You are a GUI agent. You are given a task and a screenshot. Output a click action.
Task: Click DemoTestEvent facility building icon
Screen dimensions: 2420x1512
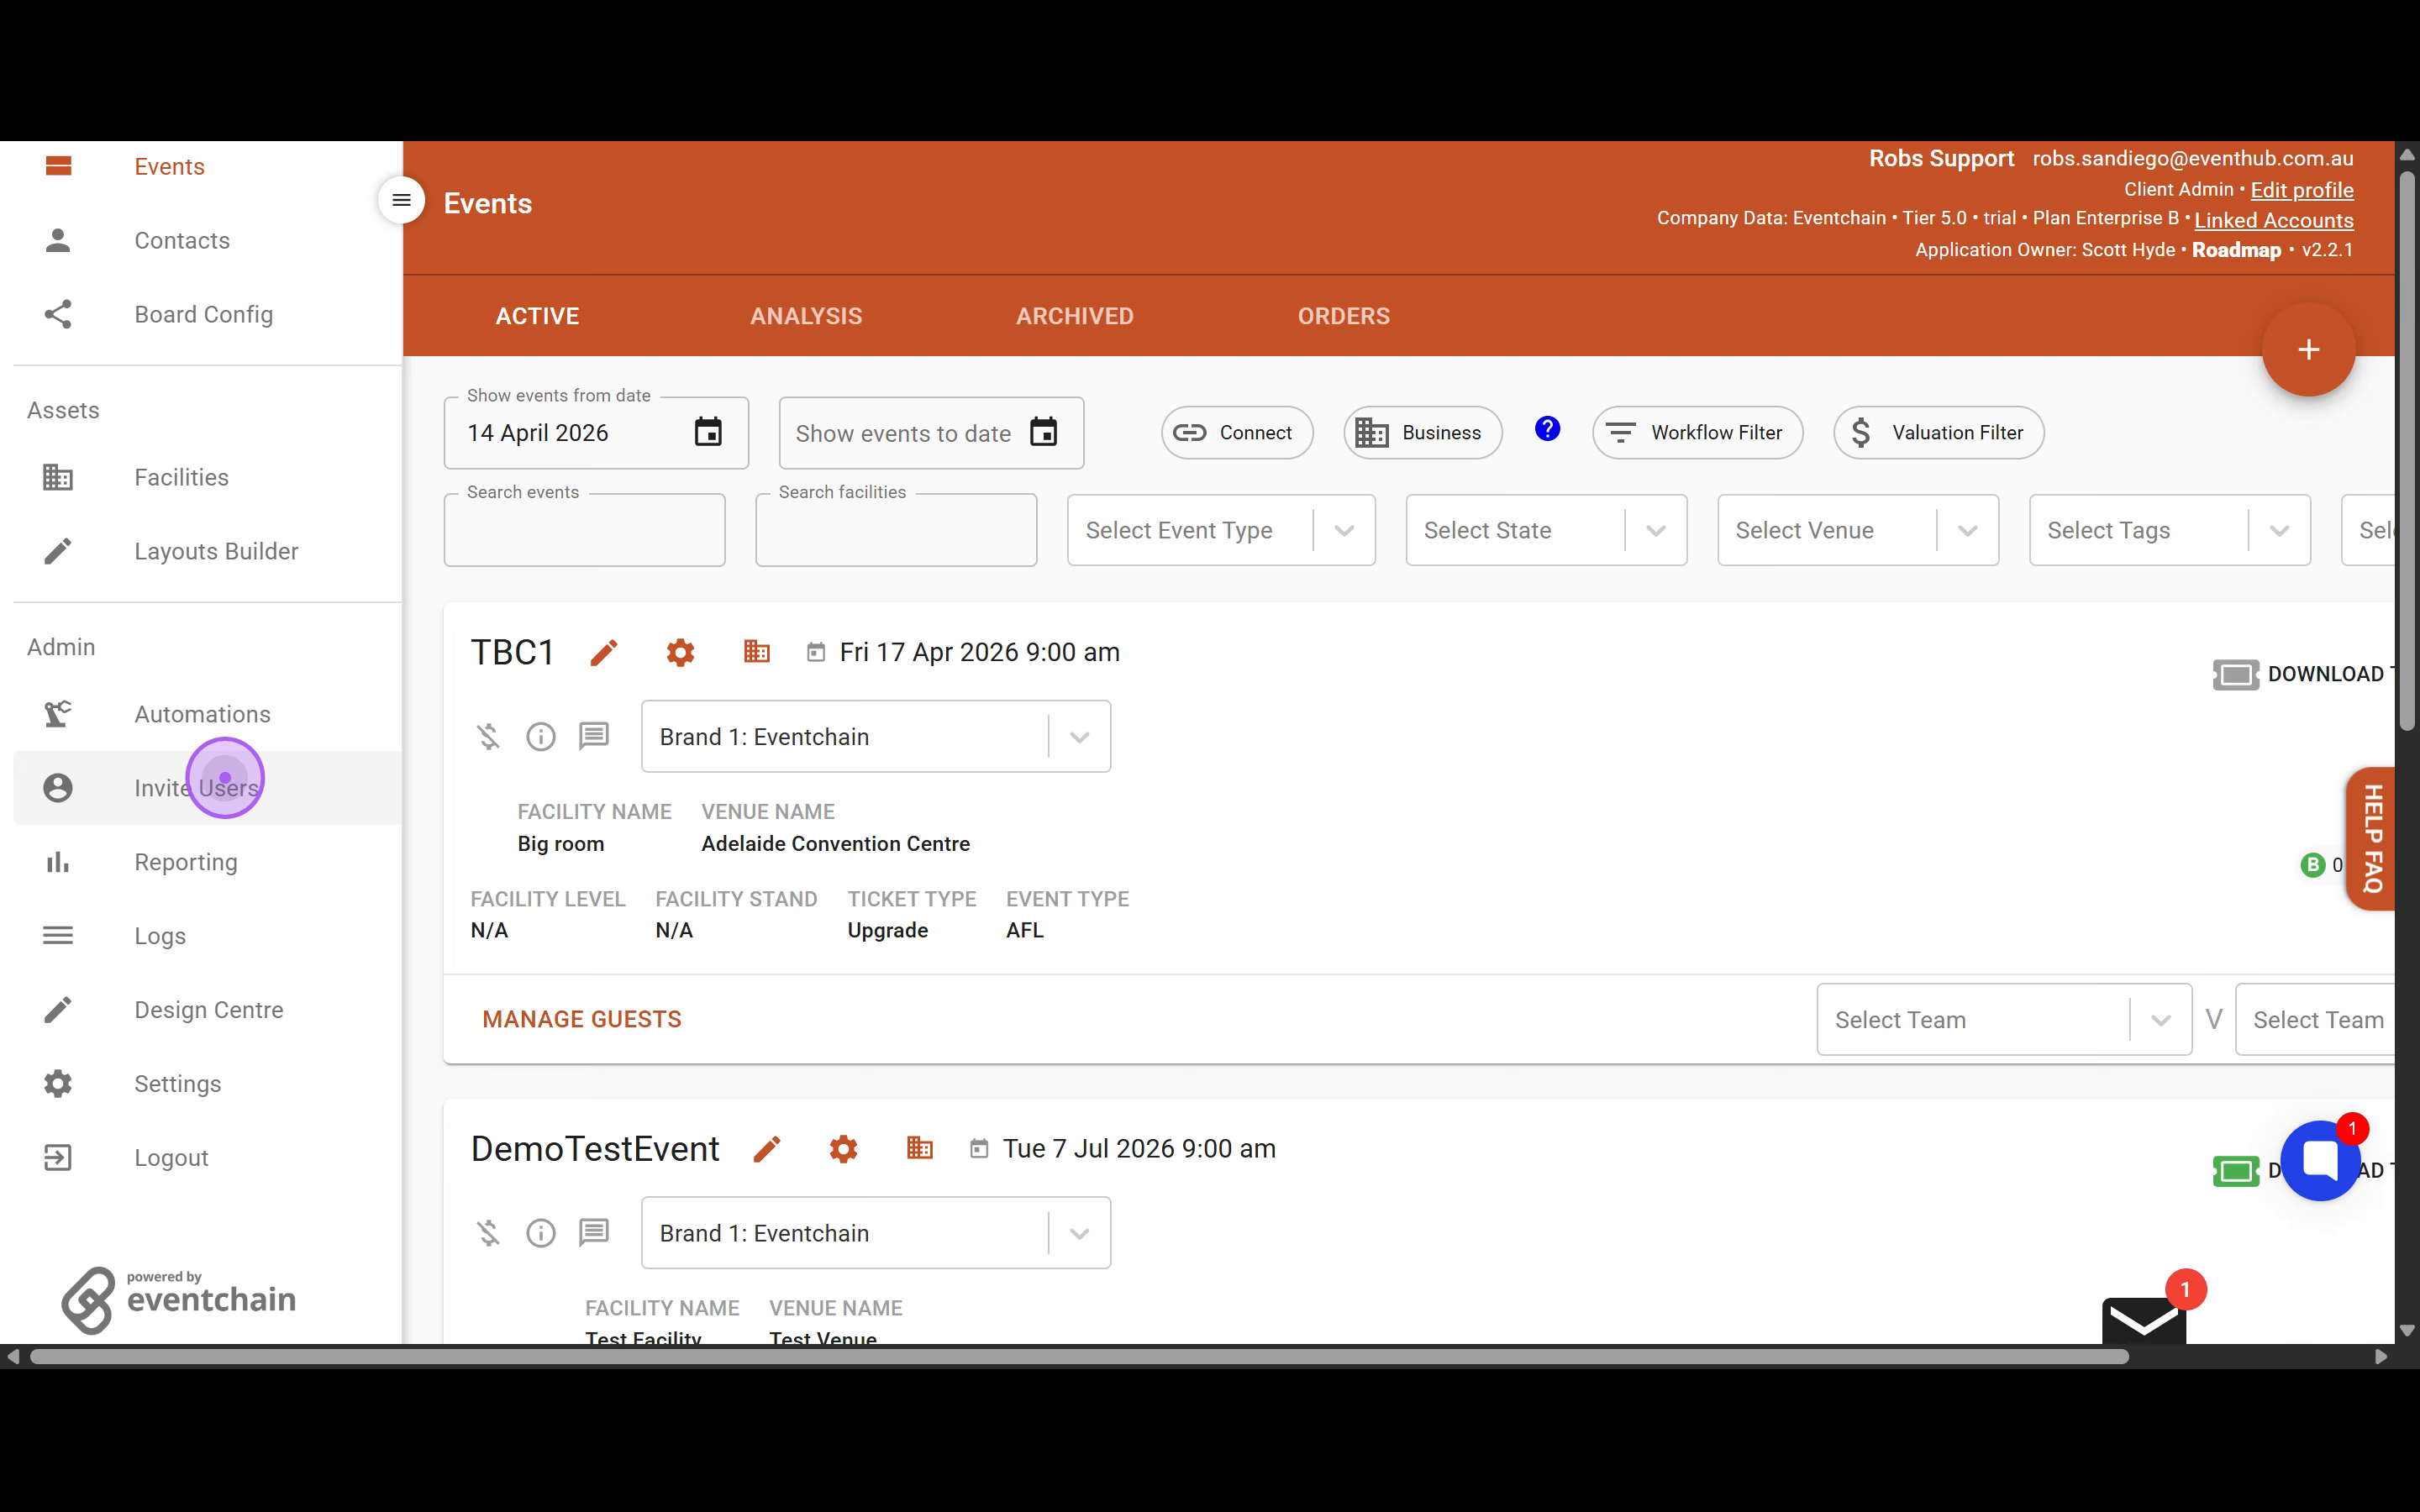click(x=920, y=1148)
